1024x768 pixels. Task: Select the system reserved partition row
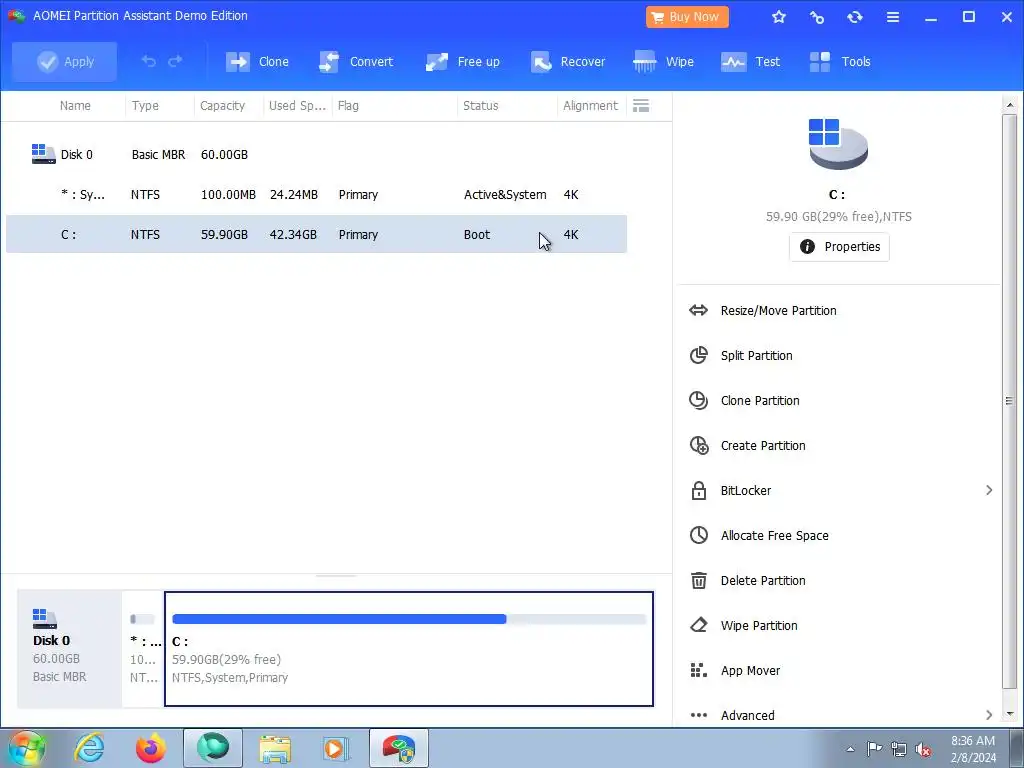pyautogui.click(x=316, y=195)
